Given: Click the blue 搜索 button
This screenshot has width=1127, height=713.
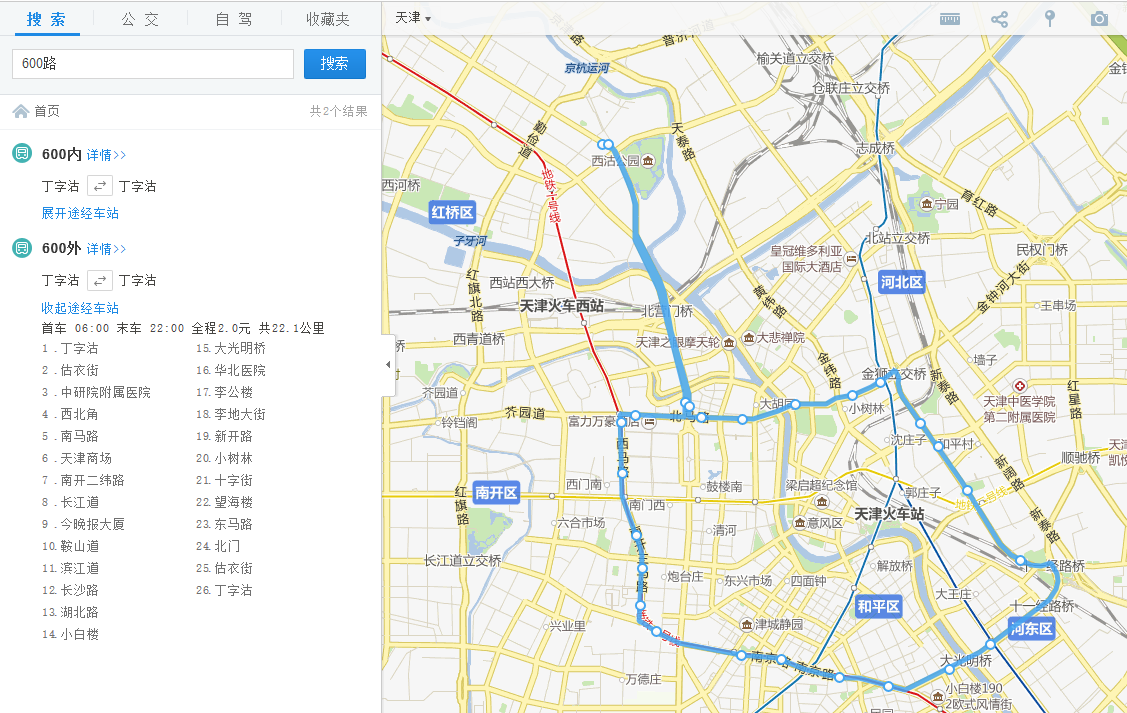Looking at the screenshot, I should click(x=335, y=63).
